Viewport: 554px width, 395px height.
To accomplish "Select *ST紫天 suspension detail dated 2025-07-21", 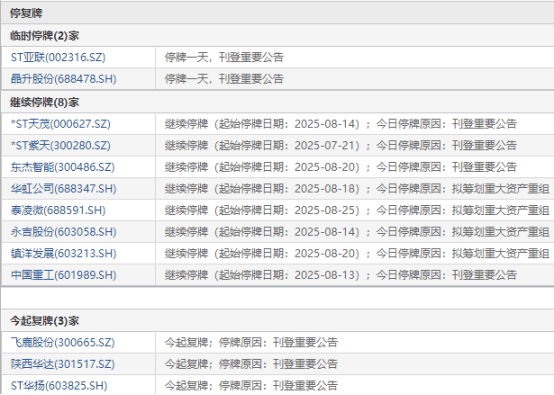I will pyautogui.click(x=341, y=146).
